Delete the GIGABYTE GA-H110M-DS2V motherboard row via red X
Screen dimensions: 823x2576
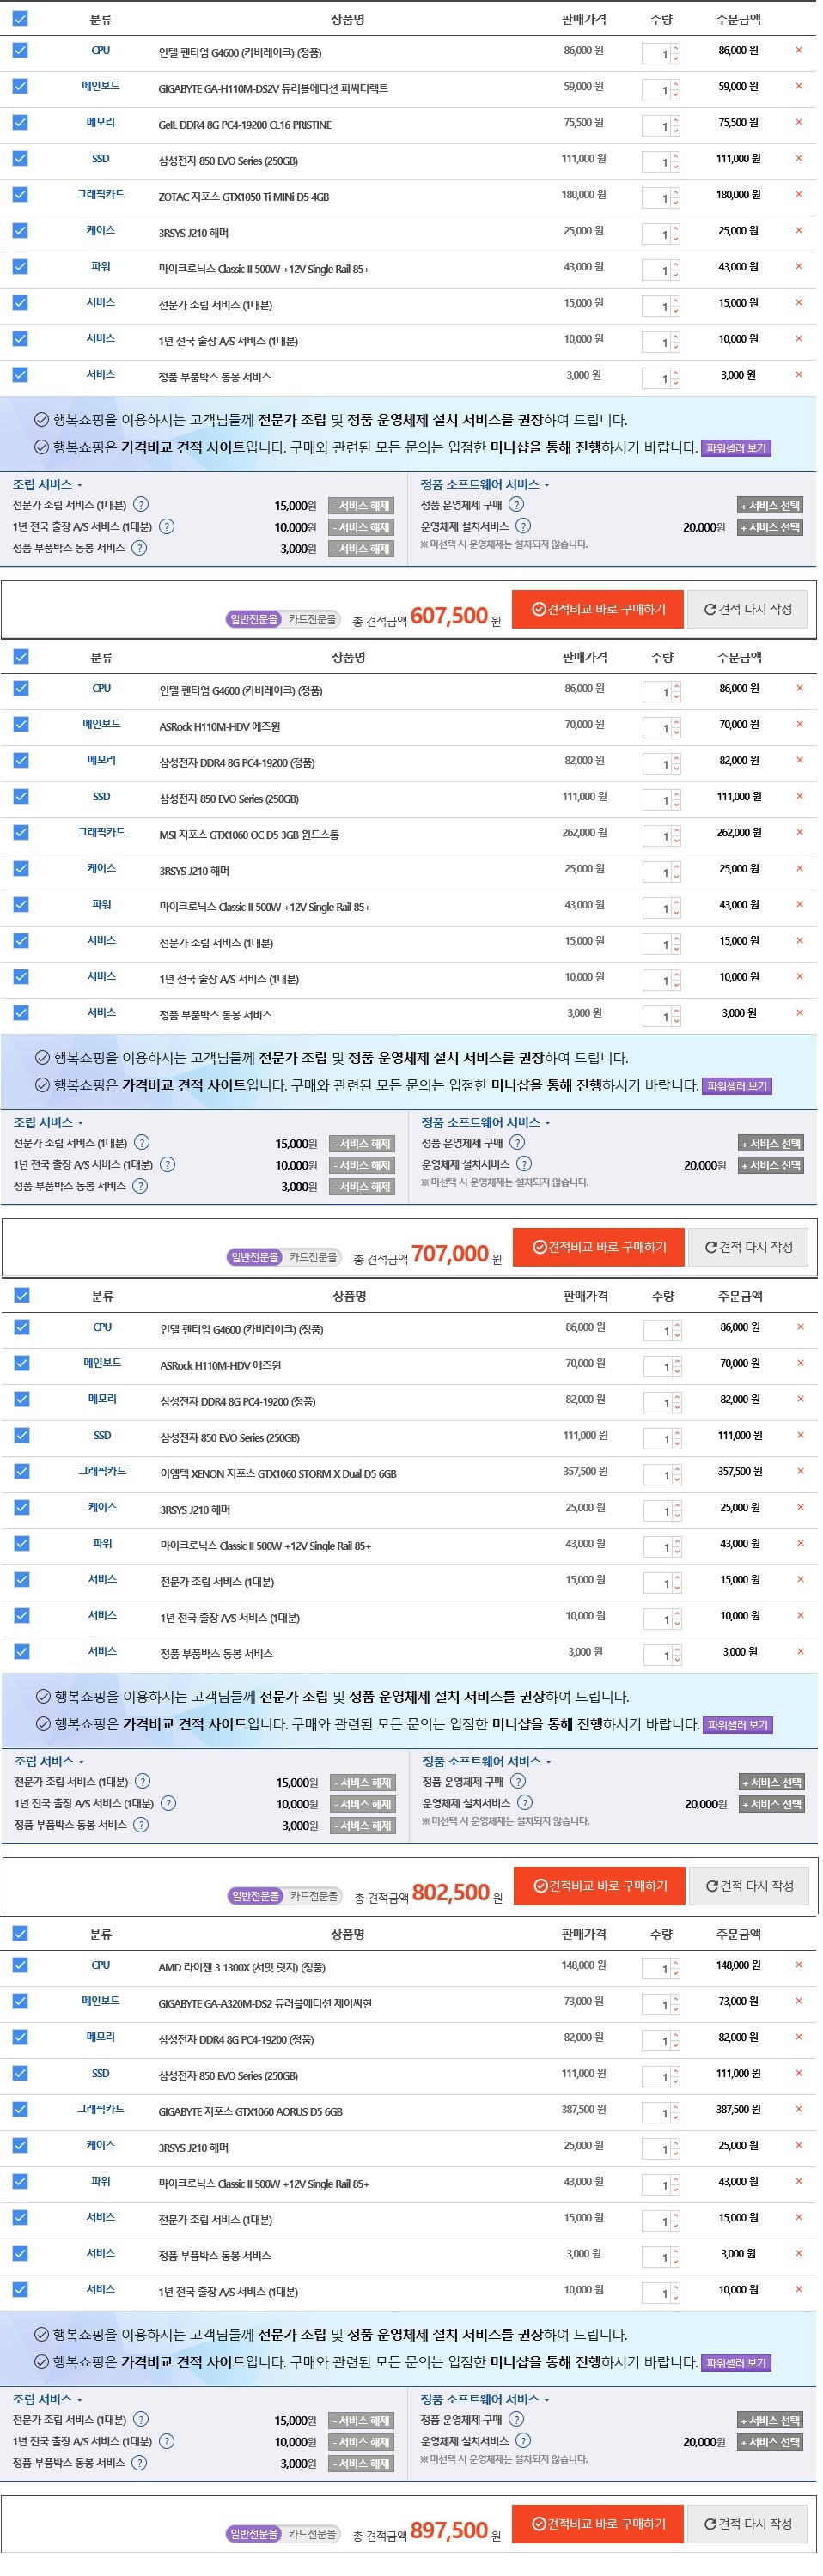(798, 87)
